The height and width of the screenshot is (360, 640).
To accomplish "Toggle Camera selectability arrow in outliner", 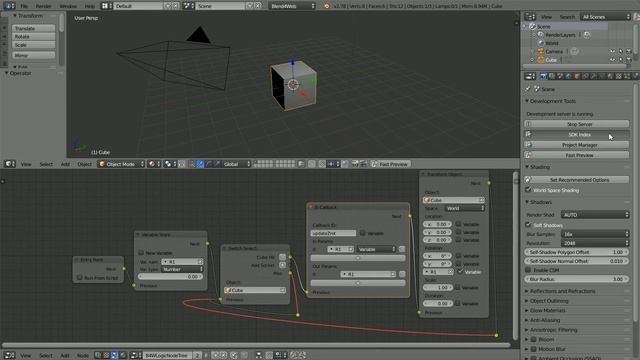I will (x=620, y=51).
